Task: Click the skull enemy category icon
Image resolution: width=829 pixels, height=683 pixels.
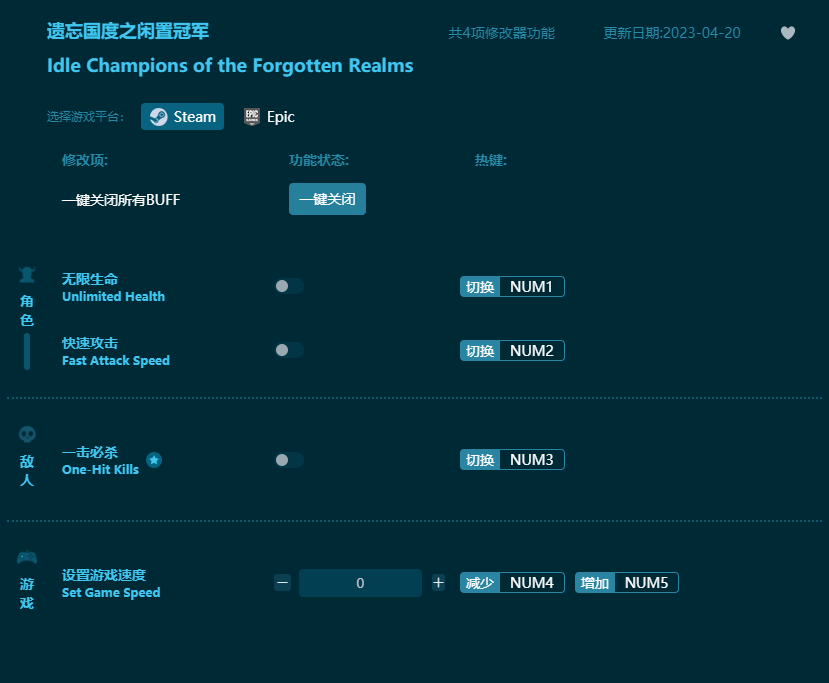Action: pos(27,434)
